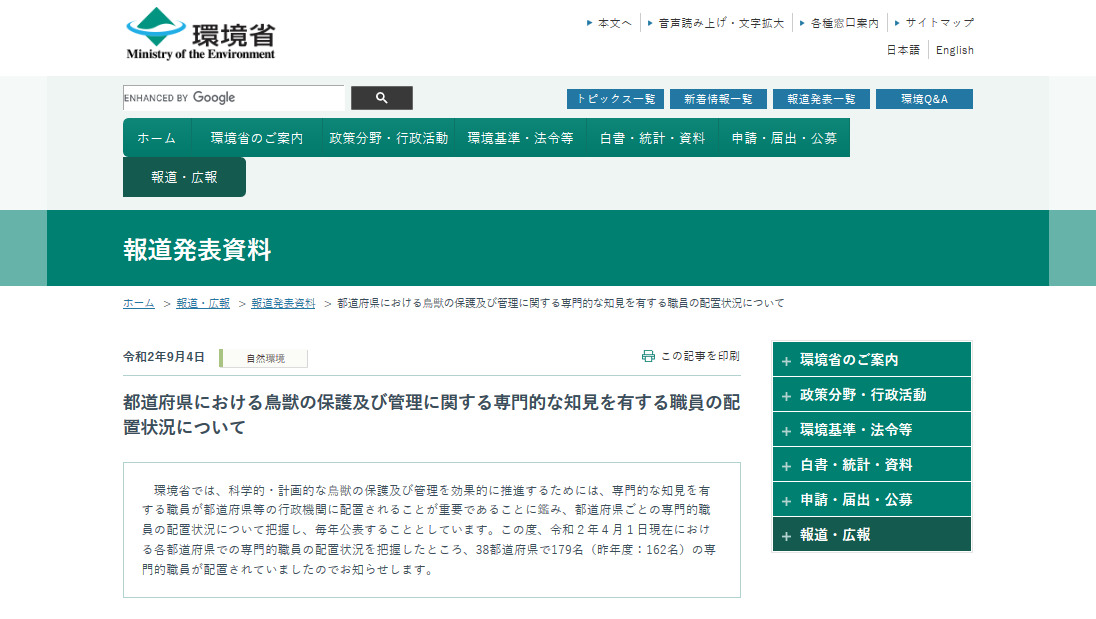This screenshot has height=619, width=1096.
Task: Click 音声読み上げ・文字拡大 link
Action: [720, 22]
